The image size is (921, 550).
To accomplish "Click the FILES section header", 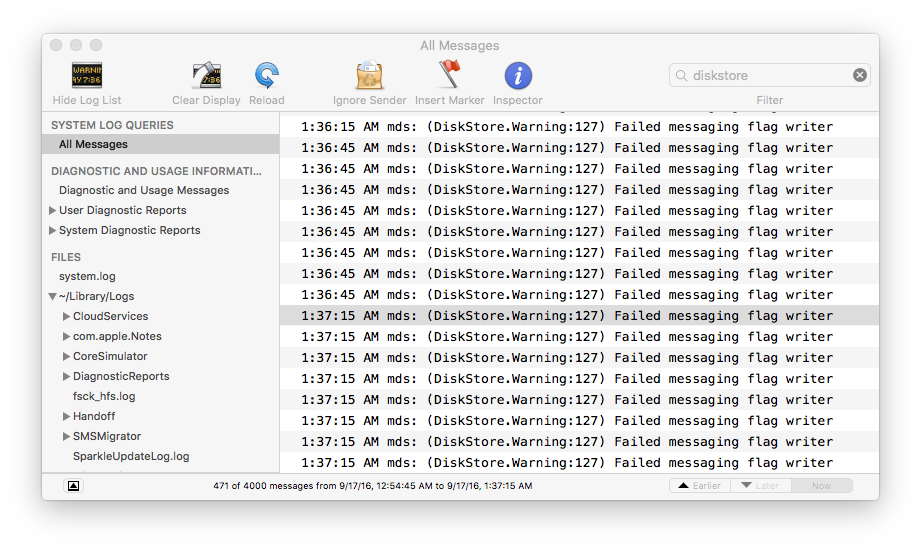I will [66, 257].
